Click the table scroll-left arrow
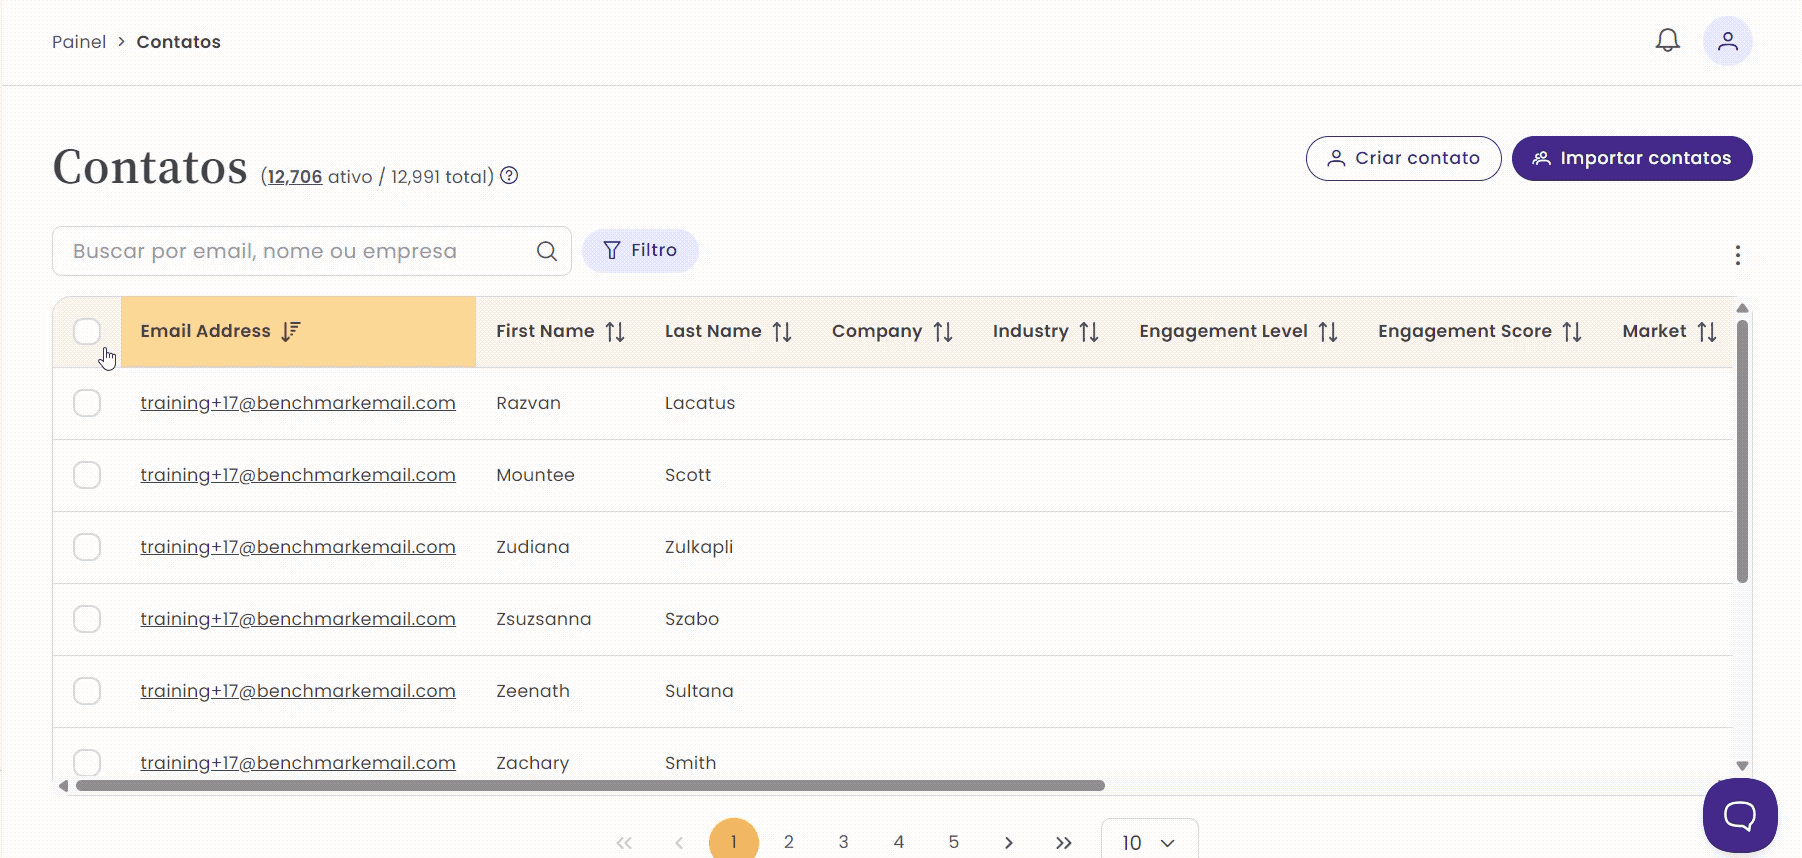This screenshot has height=858, width=1802. (63, 786)
